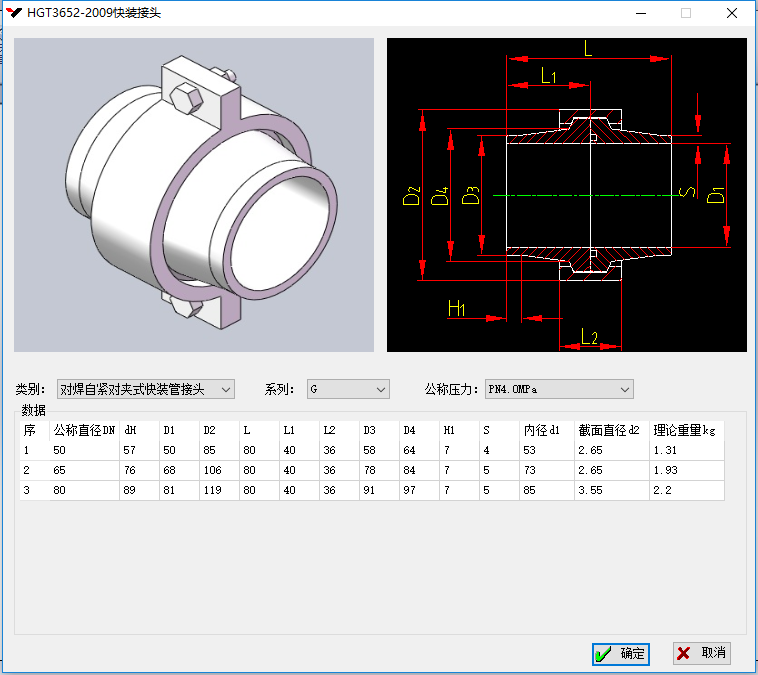Click the 3D coupling preview image

click(194, 195)
